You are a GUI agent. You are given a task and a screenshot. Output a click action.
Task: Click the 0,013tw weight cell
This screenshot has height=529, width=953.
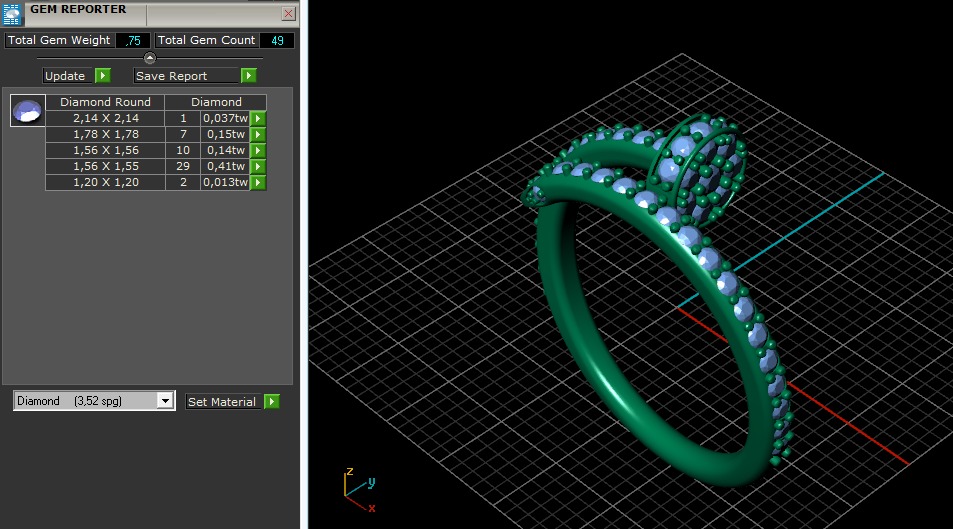[x=225, y=182]
